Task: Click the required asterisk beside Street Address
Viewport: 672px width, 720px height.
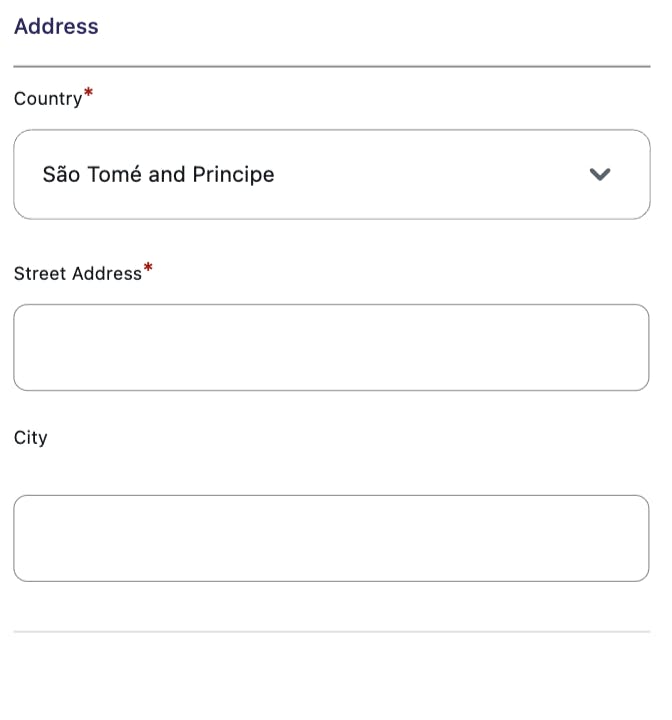Action: point(149,268)
